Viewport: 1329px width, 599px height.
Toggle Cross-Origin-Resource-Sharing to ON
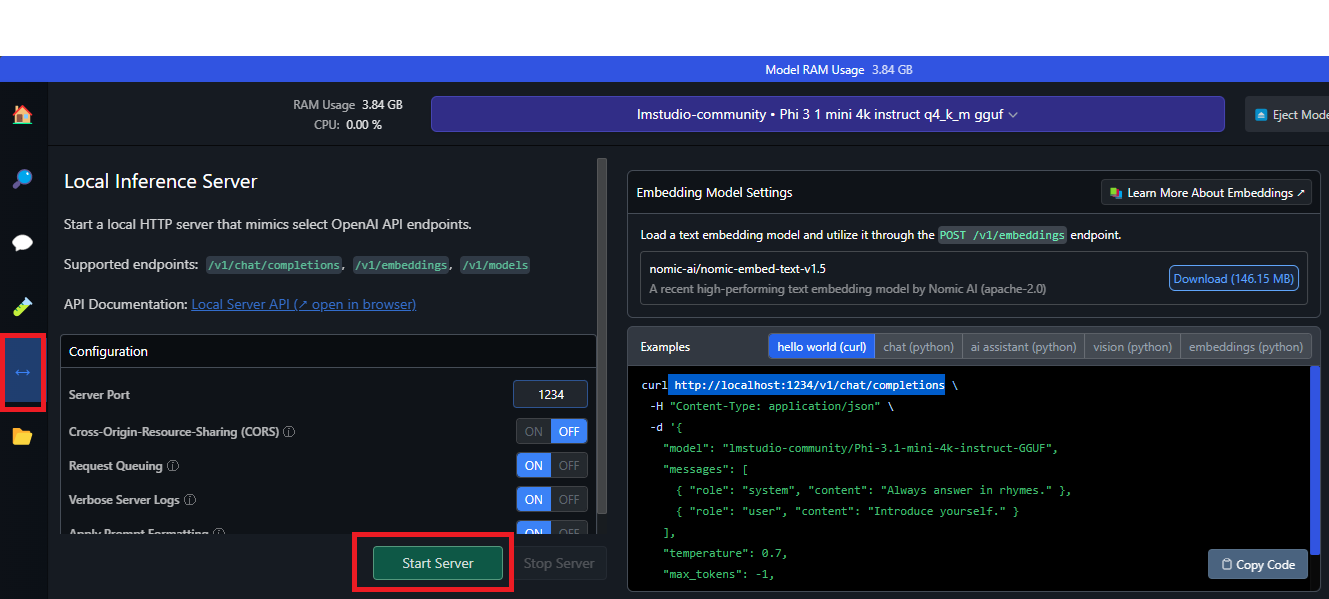click(533, 431)
